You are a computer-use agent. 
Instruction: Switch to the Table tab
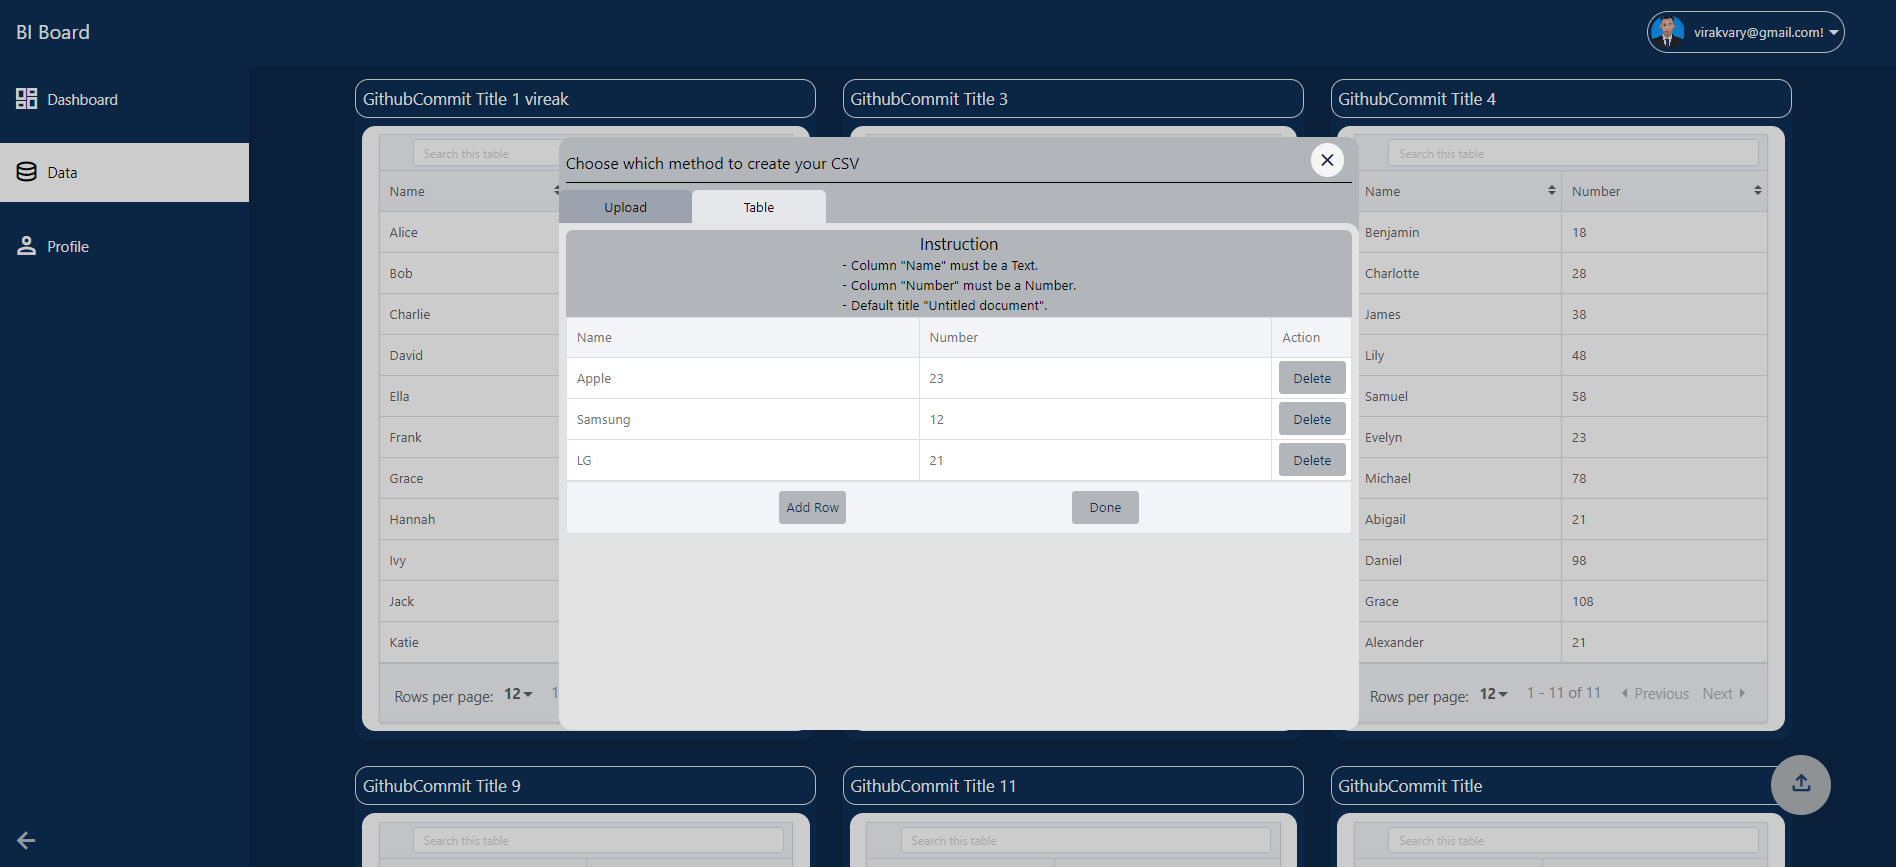(759, 207)
